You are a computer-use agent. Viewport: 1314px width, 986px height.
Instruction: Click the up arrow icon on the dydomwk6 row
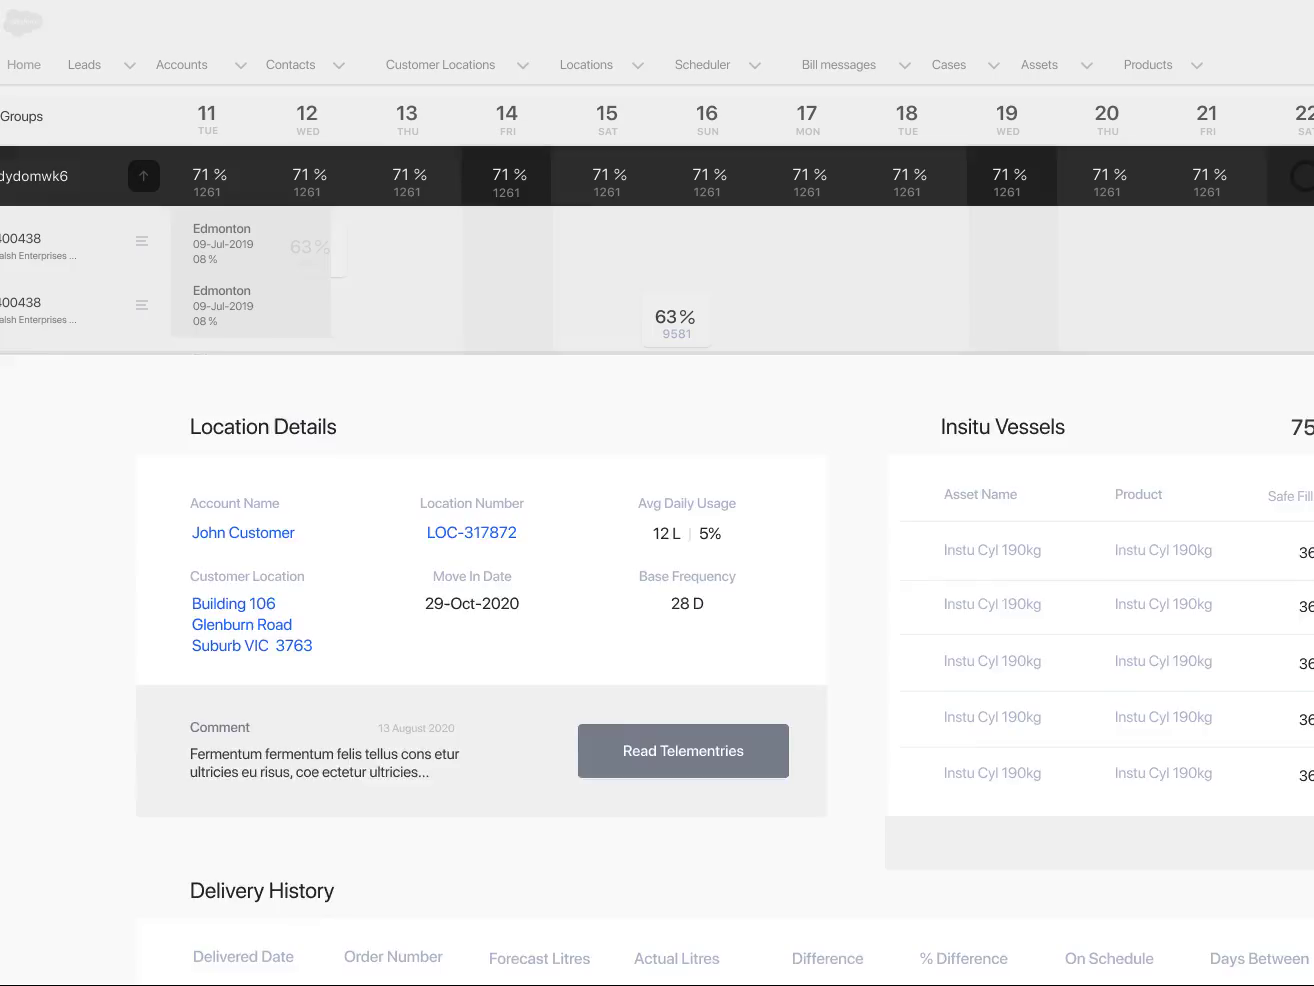pyautogui.click(x=143, y=175)
